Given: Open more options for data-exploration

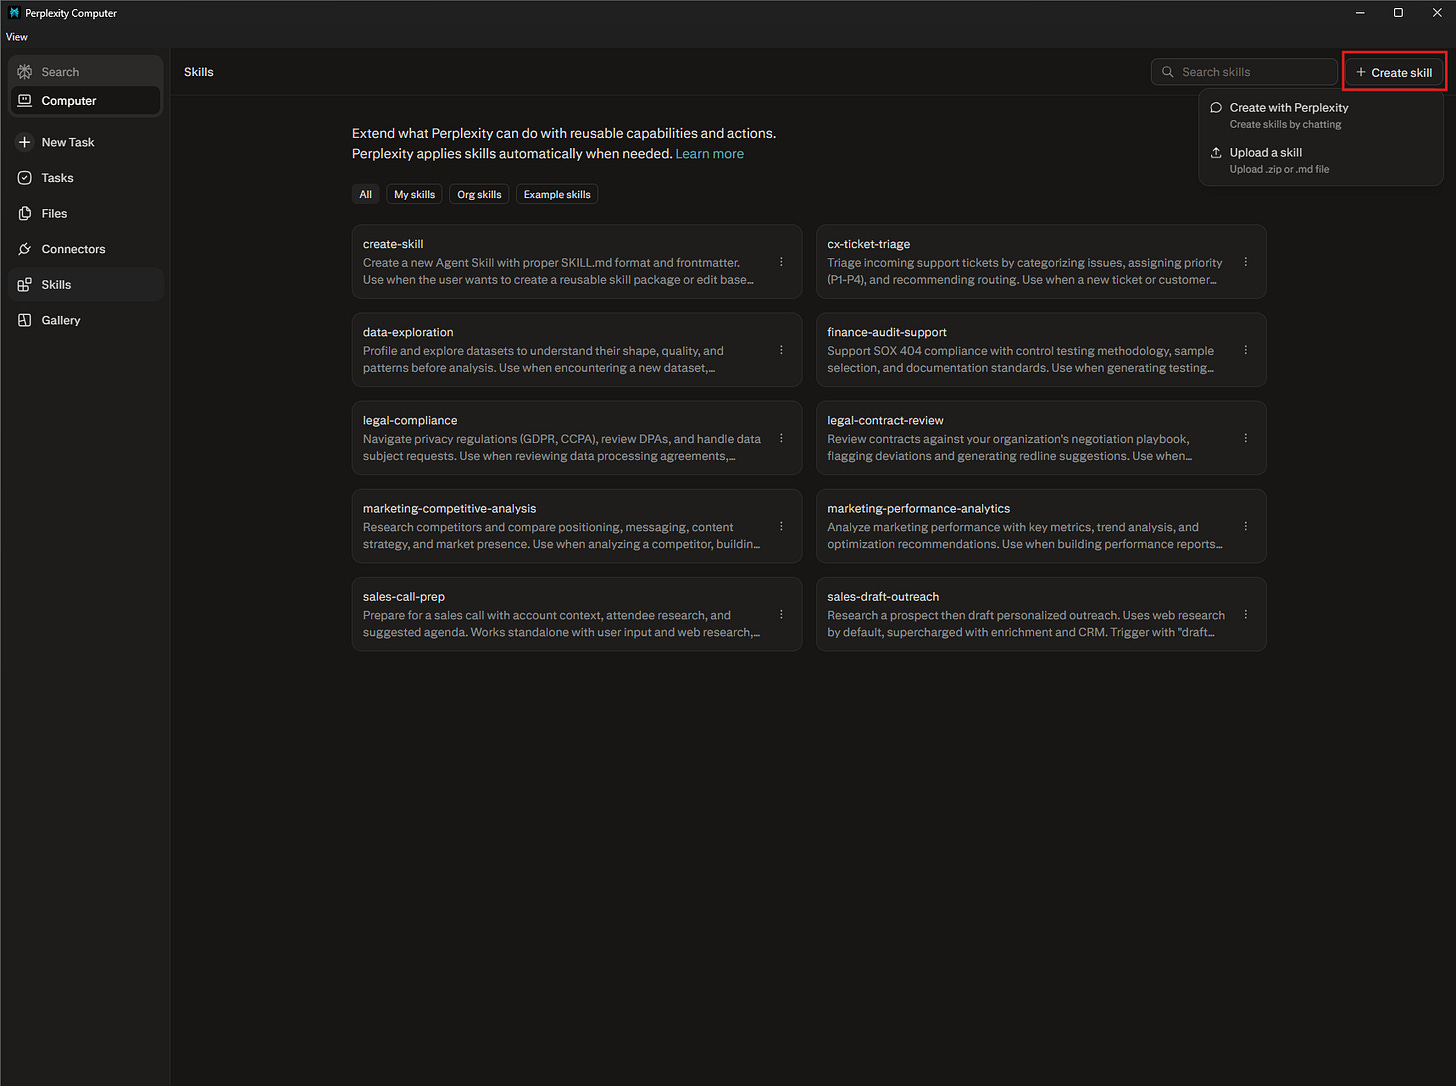Looking at the screenshot, I should 781,350.
